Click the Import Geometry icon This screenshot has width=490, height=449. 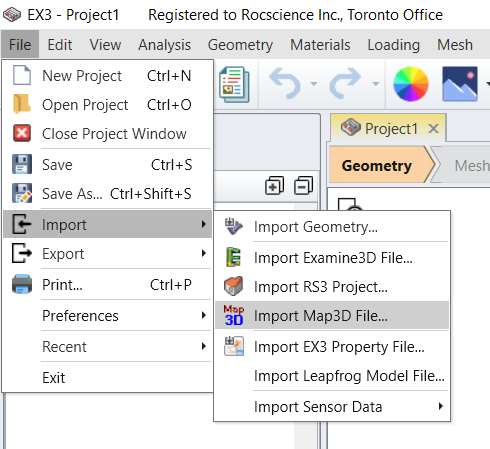tap(234, 226)
